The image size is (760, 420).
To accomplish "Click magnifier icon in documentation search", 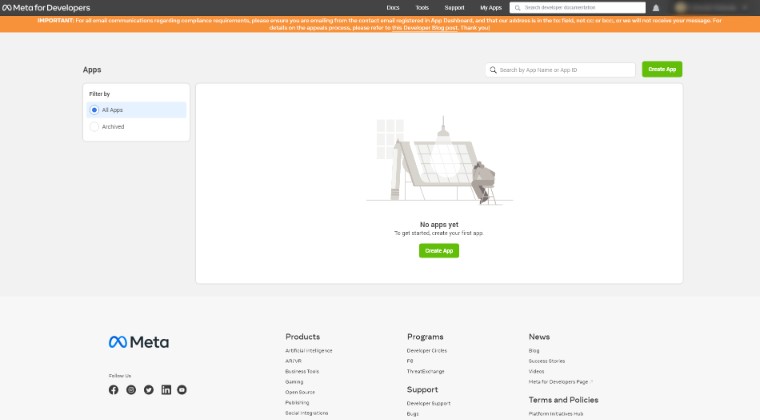I will click(x=517, y=8).
